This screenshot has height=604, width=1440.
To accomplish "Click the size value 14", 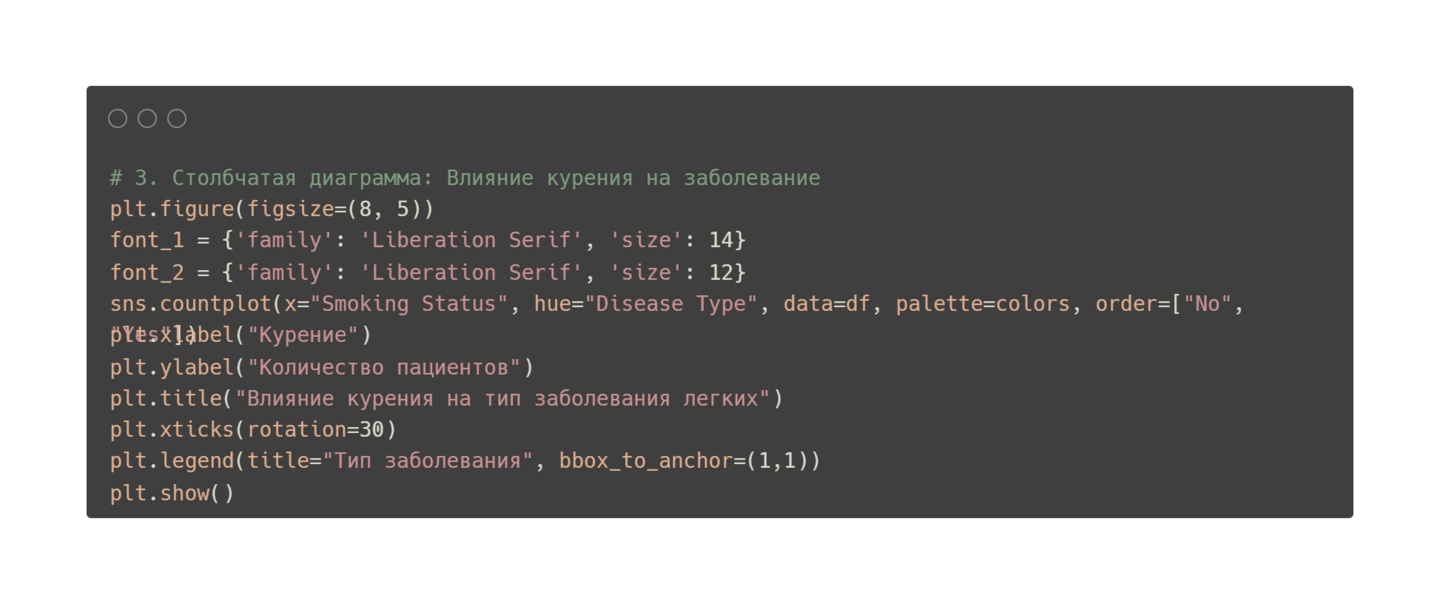I will pos(721,240).
